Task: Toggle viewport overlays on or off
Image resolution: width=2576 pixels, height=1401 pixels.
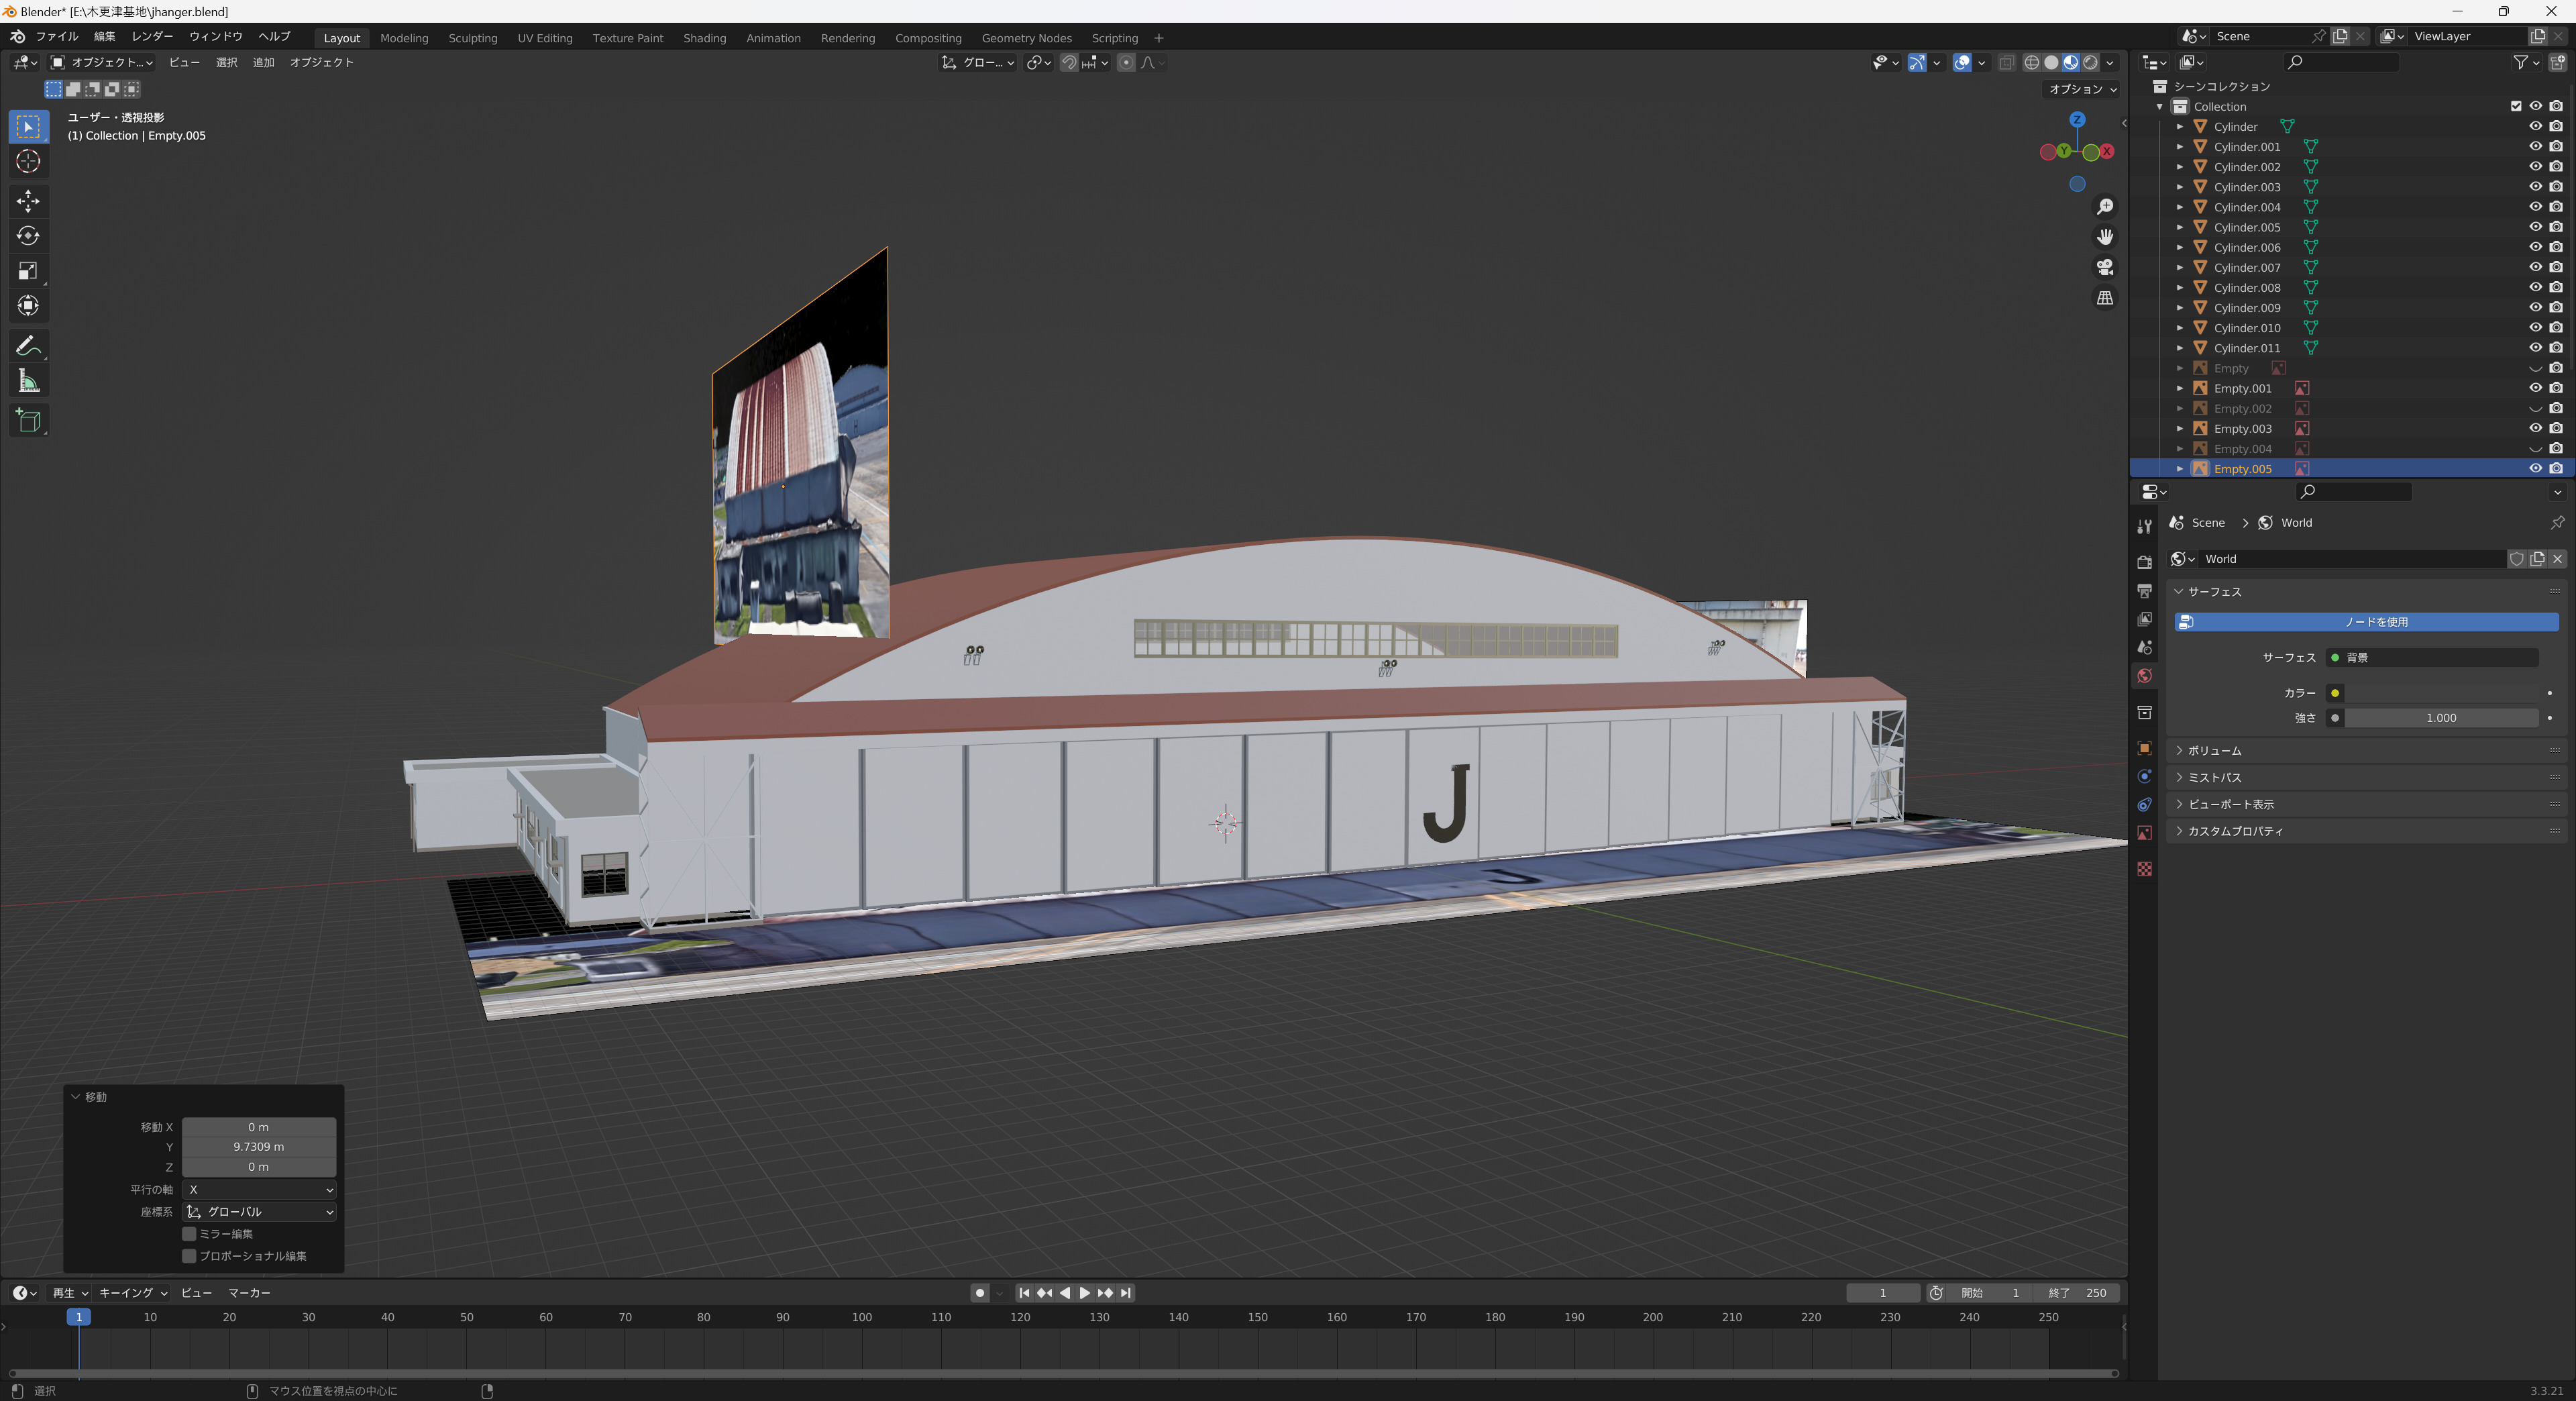Action: pos(1962,62)
